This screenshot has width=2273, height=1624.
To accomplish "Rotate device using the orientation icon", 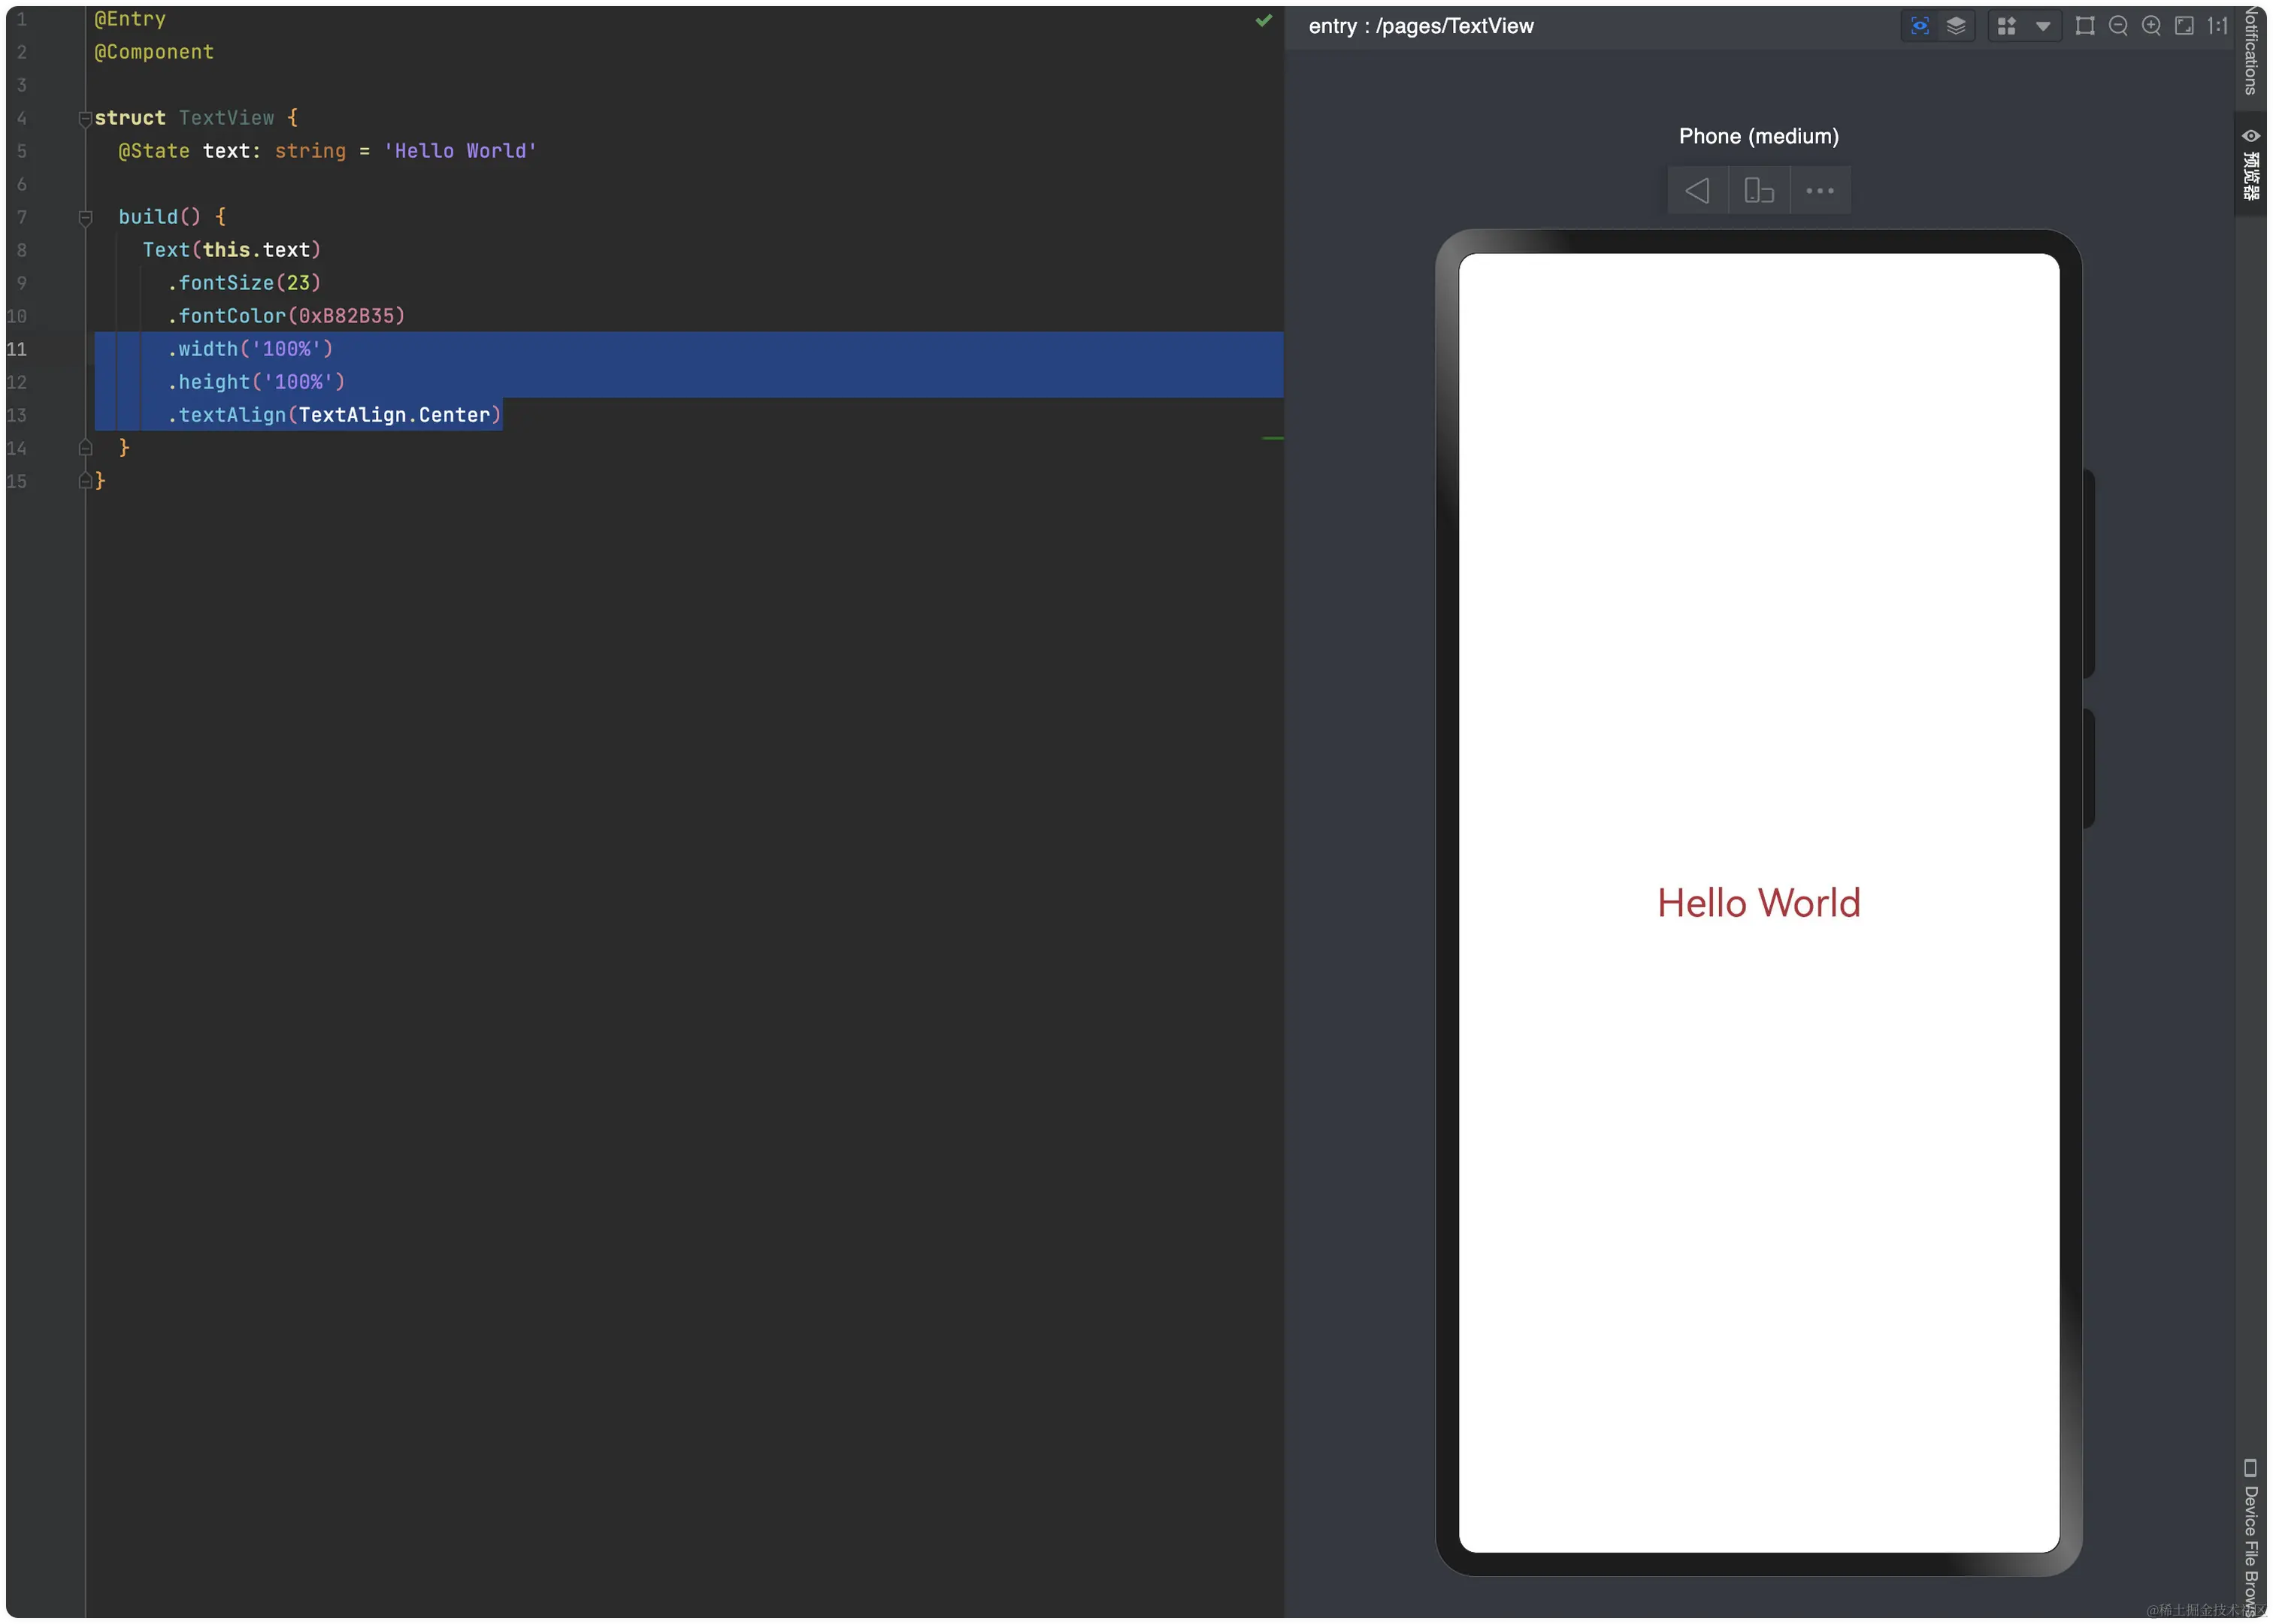I will [x=1758, y=190].
